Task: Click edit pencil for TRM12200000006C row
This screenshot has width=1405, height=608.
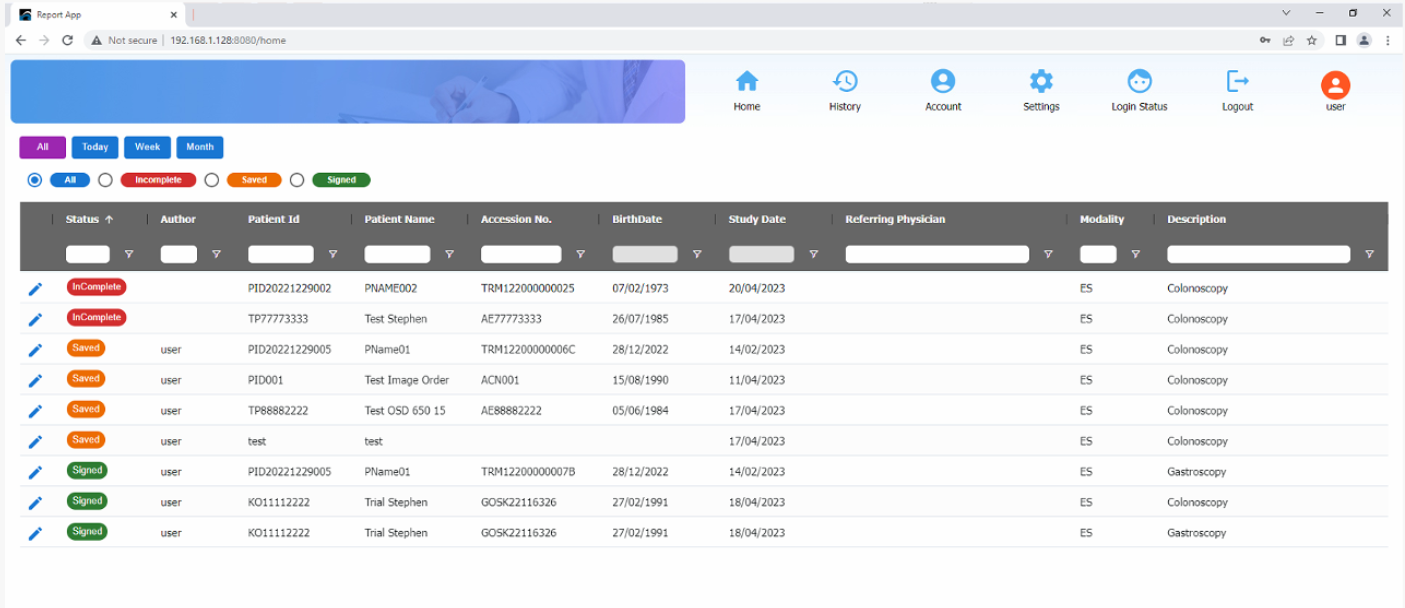Action: (35, 350)
